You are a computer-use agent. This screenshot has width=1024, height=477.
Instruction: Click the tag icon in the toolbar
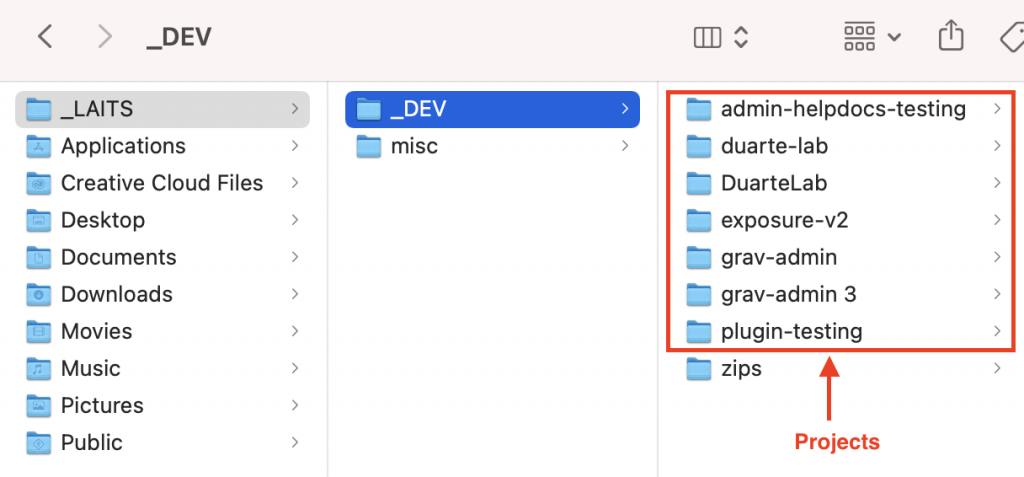coord(1012,37)
